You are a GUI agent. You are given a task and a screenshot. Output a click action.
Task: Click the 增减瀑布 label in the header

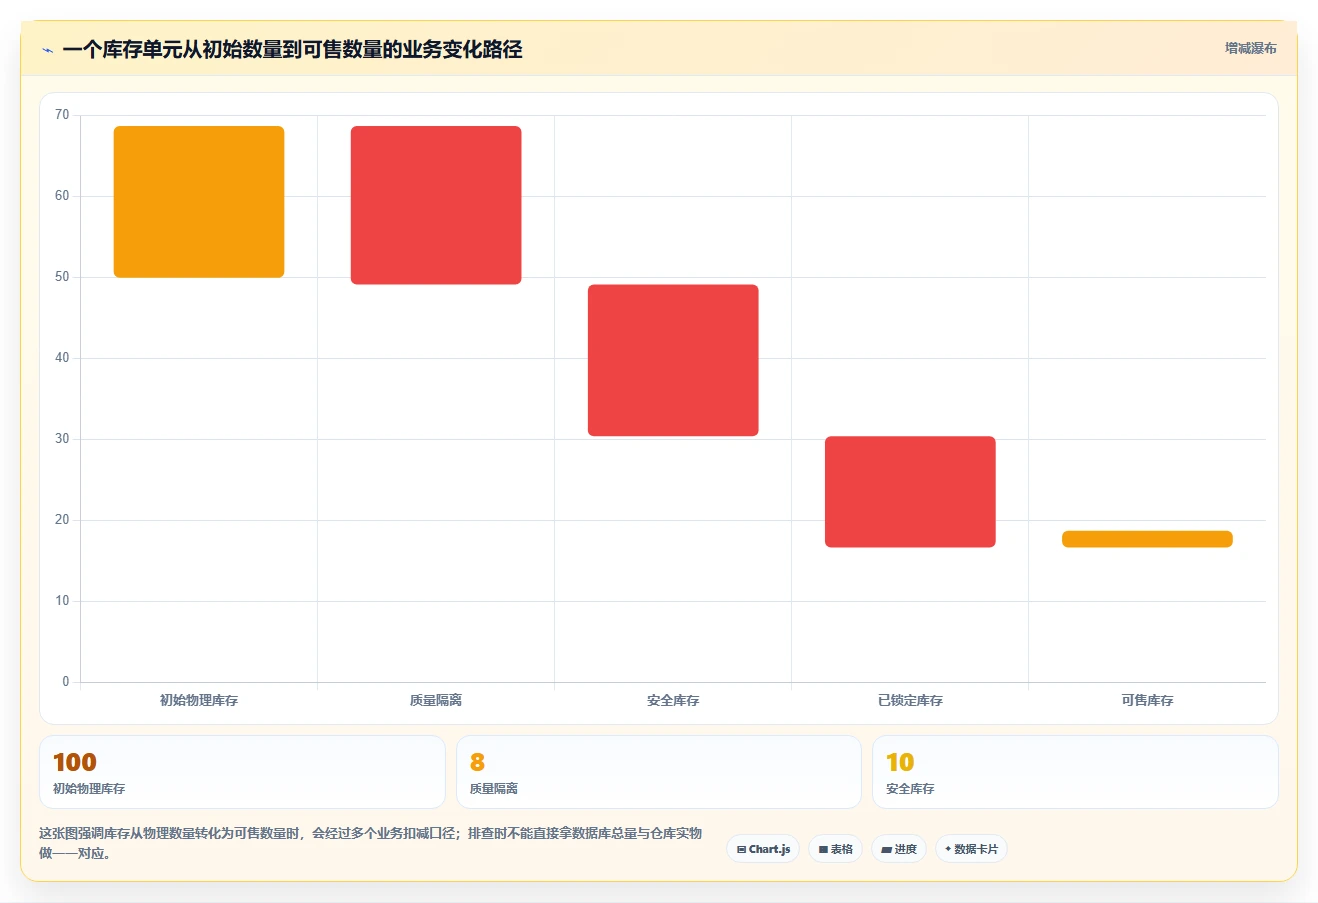1250,48
